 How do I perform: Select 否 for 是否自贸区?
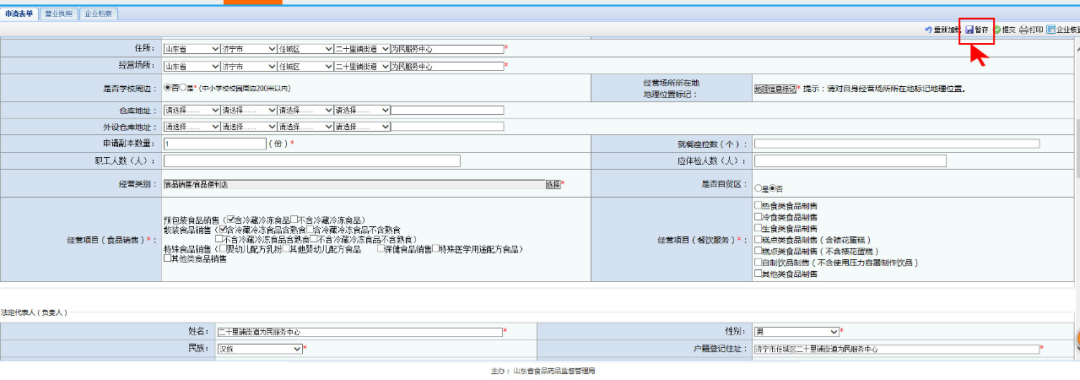(x=773, y=188)
